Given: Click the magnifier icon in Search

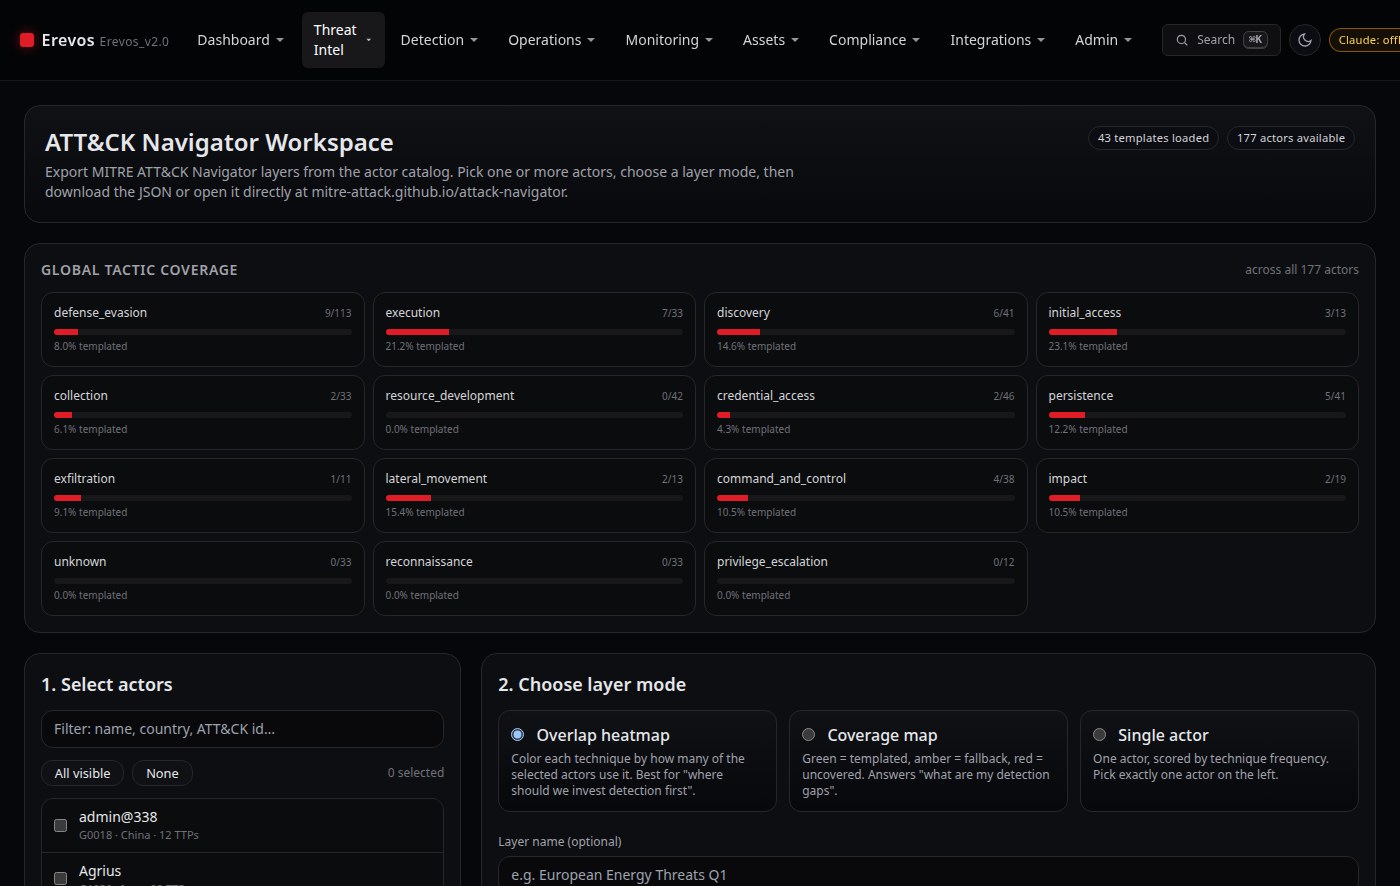Looking at the screenshot, I should pyautogui.click(x=1183, y=40).
